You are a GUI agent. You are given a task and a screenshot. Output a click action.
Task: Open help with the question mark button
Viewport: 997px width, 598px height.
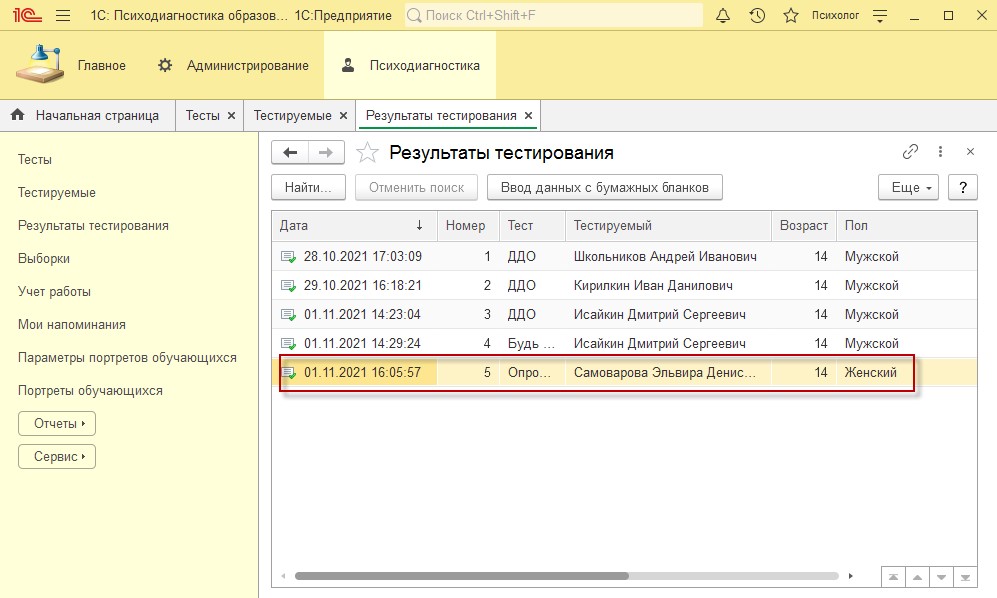[963, 187]
